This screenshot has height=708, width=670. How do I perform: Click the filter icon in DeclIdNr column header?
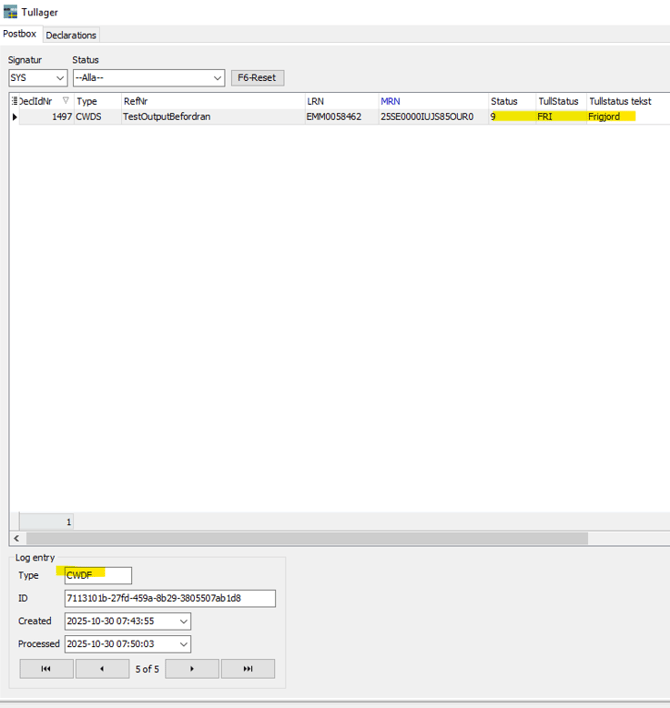(66, 101)
